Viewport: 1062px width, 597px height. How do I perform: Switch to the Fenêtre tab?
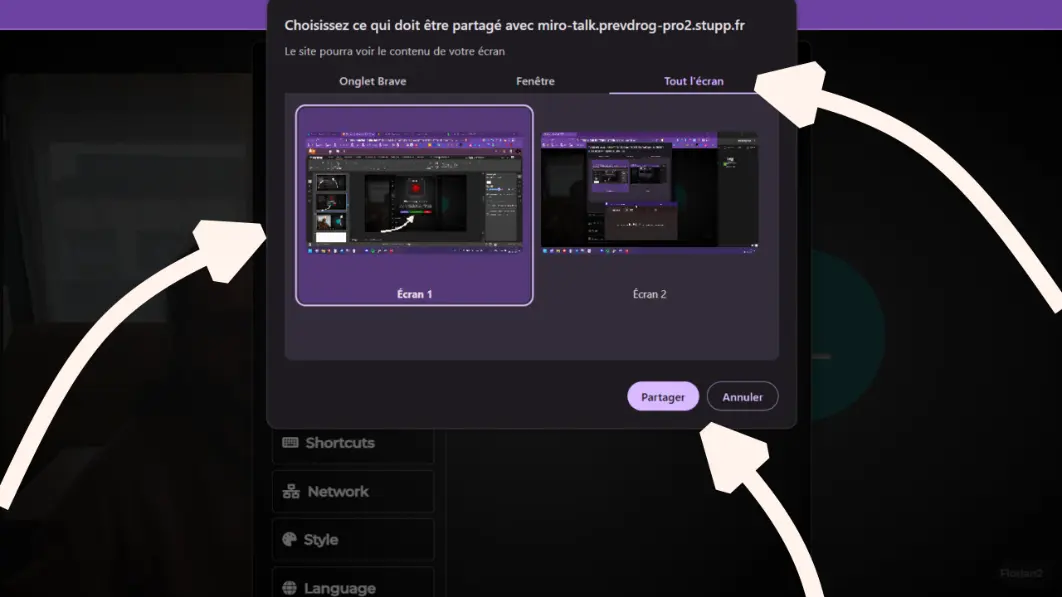[x=535, y=81]
